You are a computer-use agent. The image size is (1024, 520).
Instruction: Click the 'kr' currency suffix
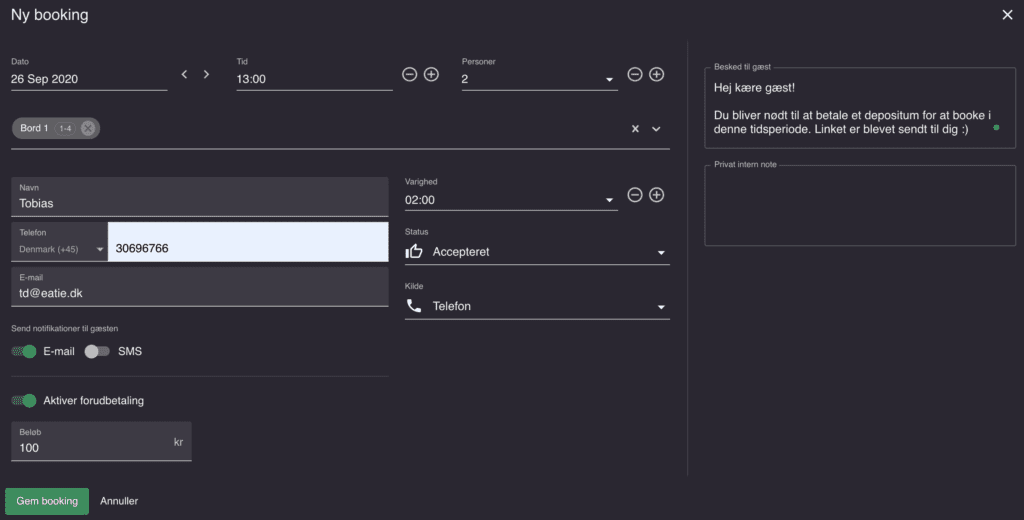(x=178, y=442)
